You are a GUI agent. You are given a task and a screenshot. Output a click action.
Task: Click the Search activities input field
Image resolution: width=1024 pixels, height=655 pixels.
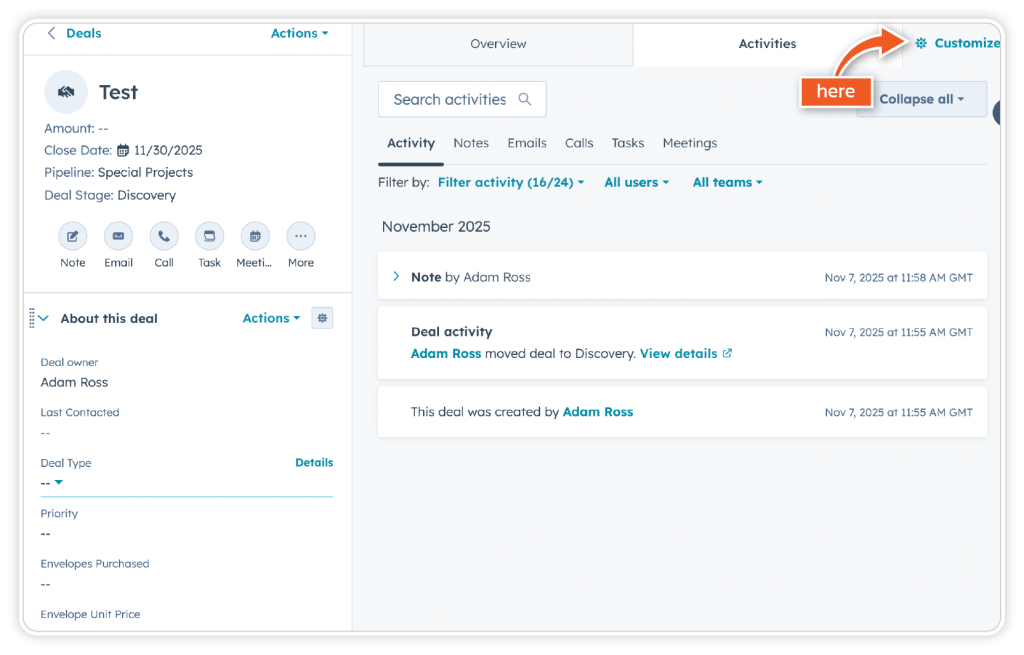coord(450,100)
